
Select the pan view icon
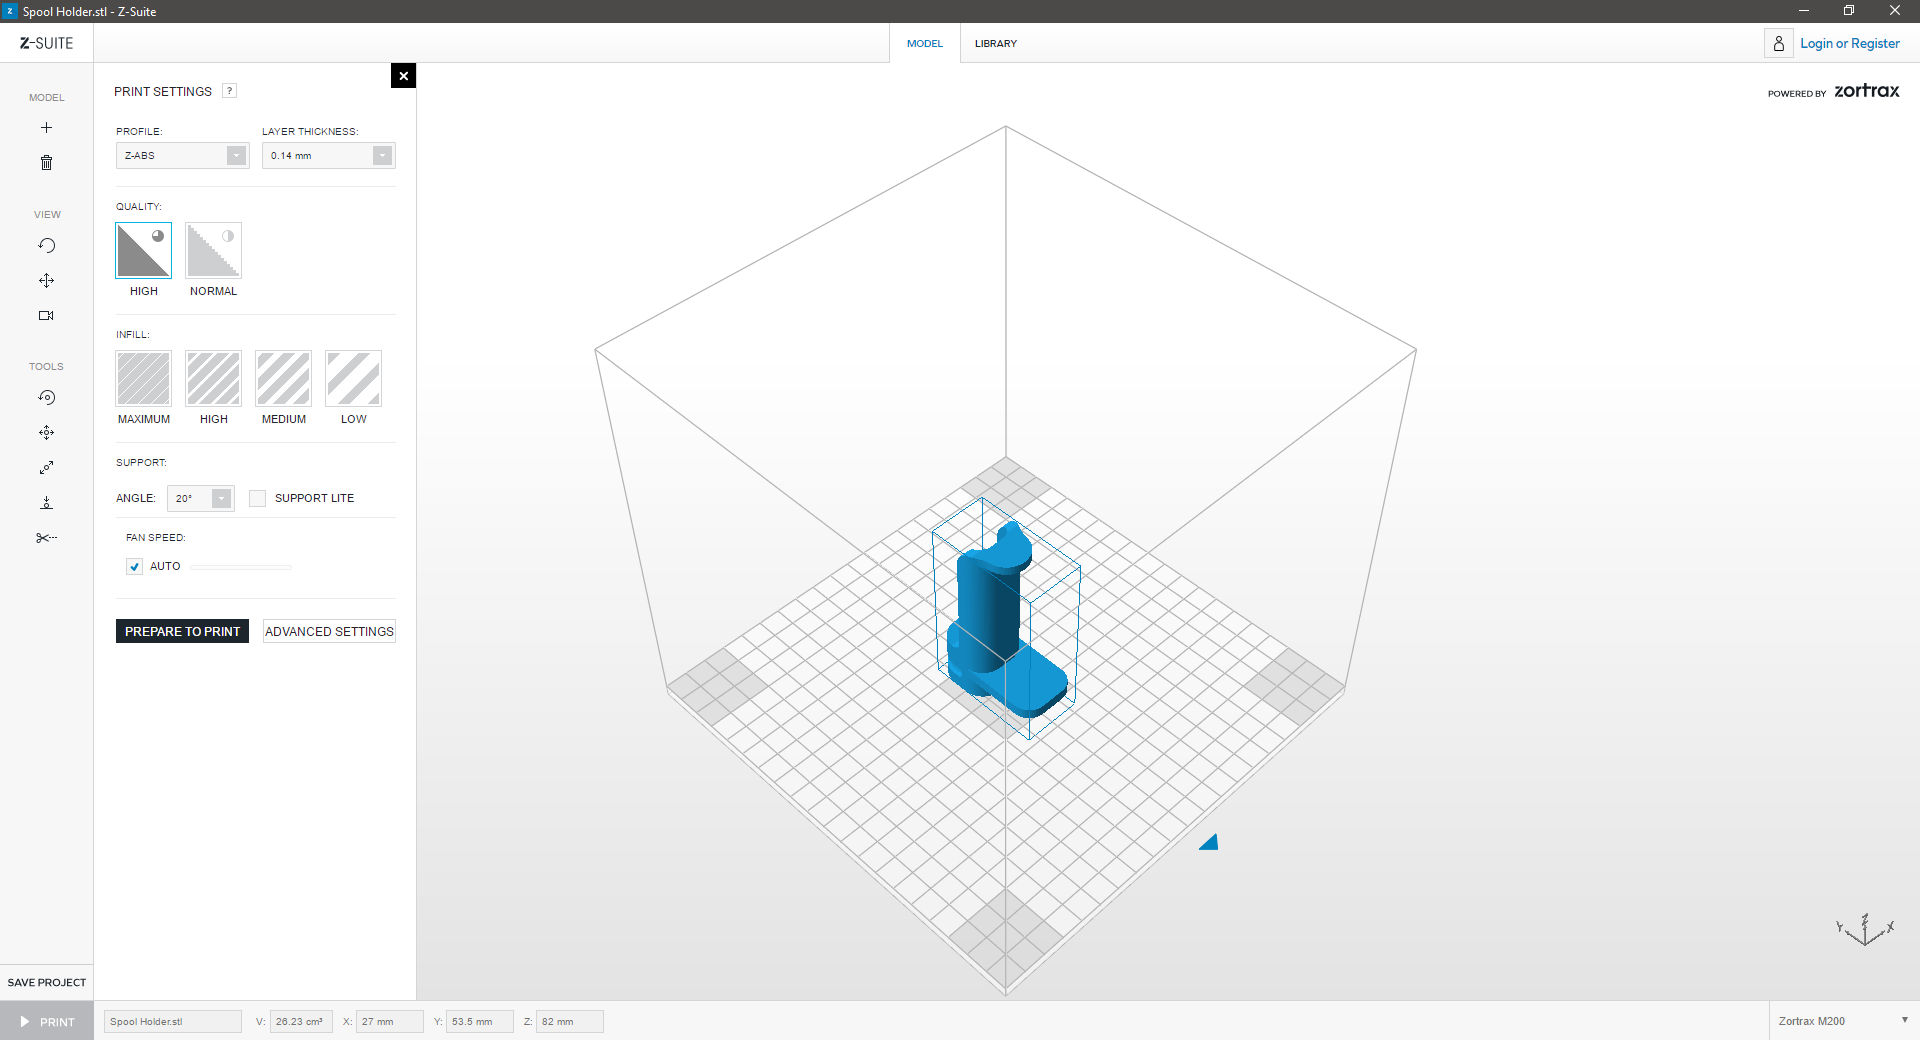(46, 281)
